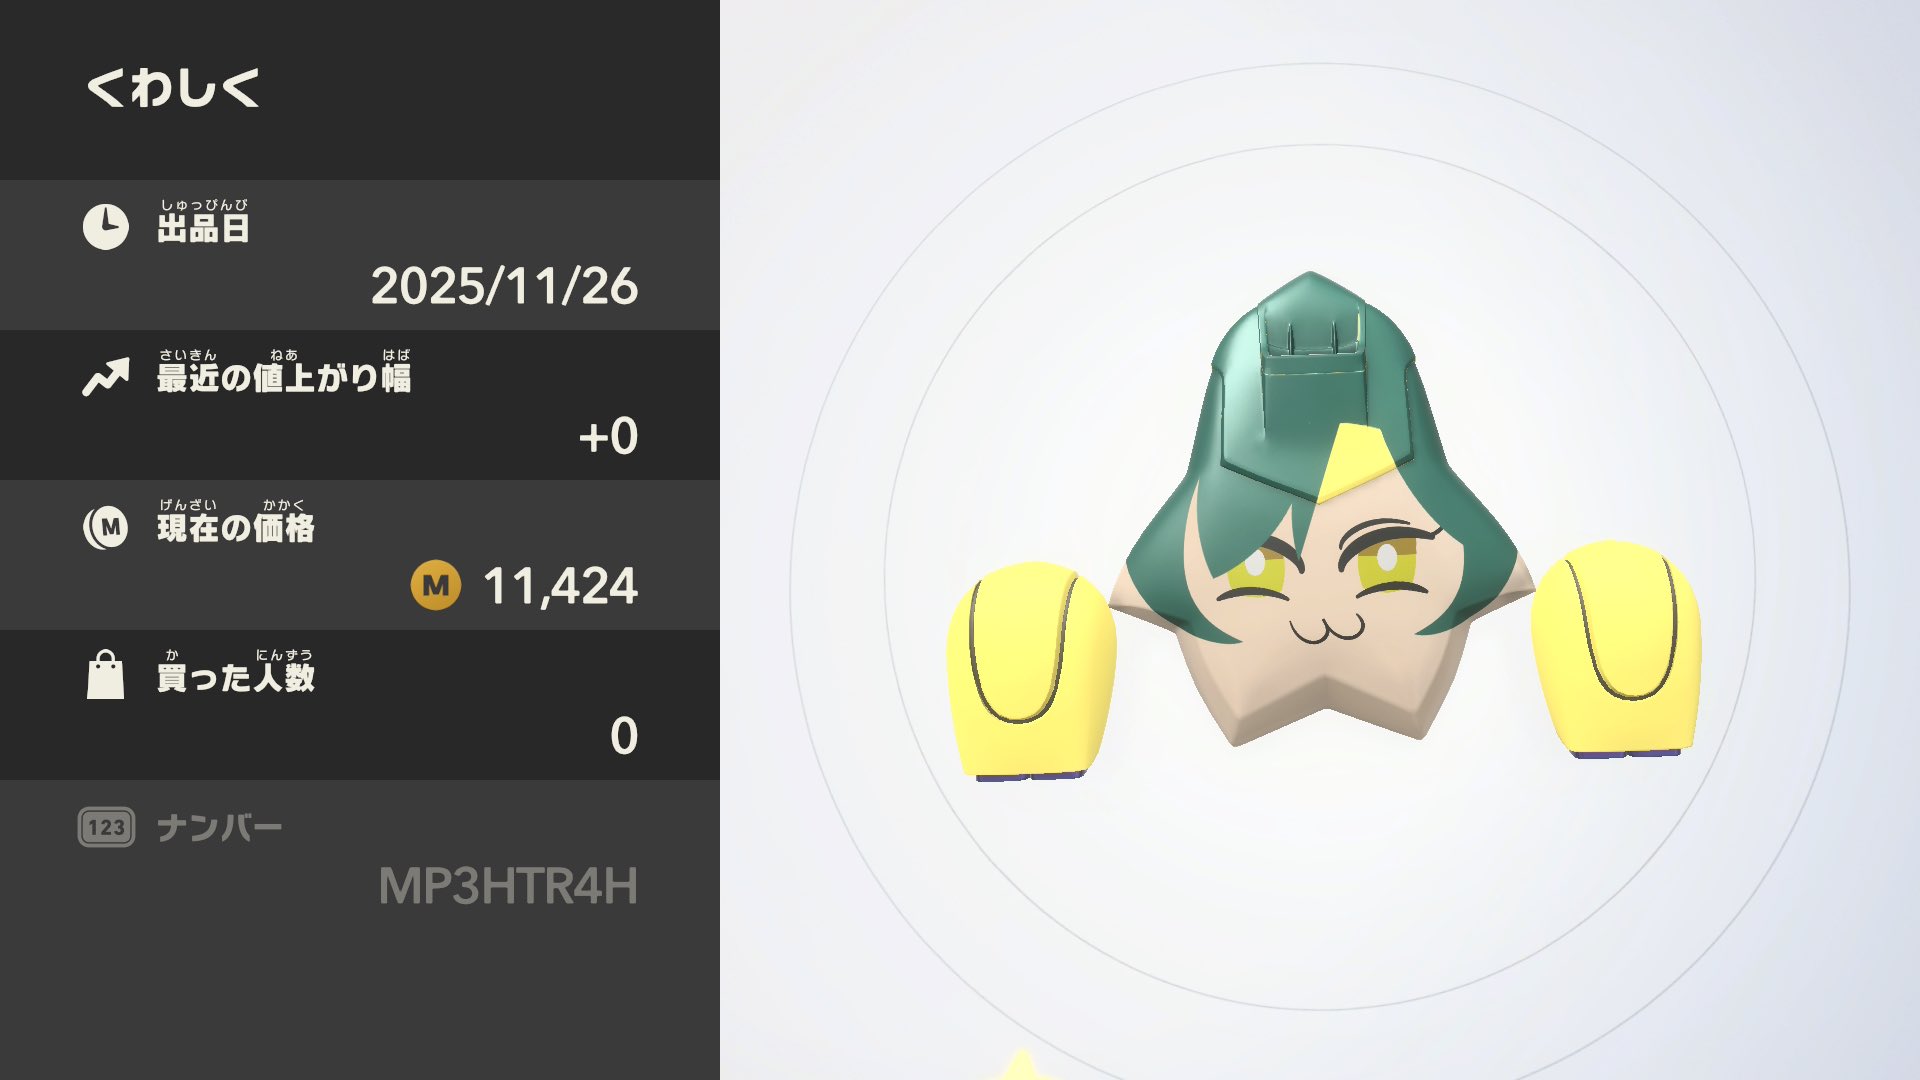Click the price value 11,424

pos(560,586)
